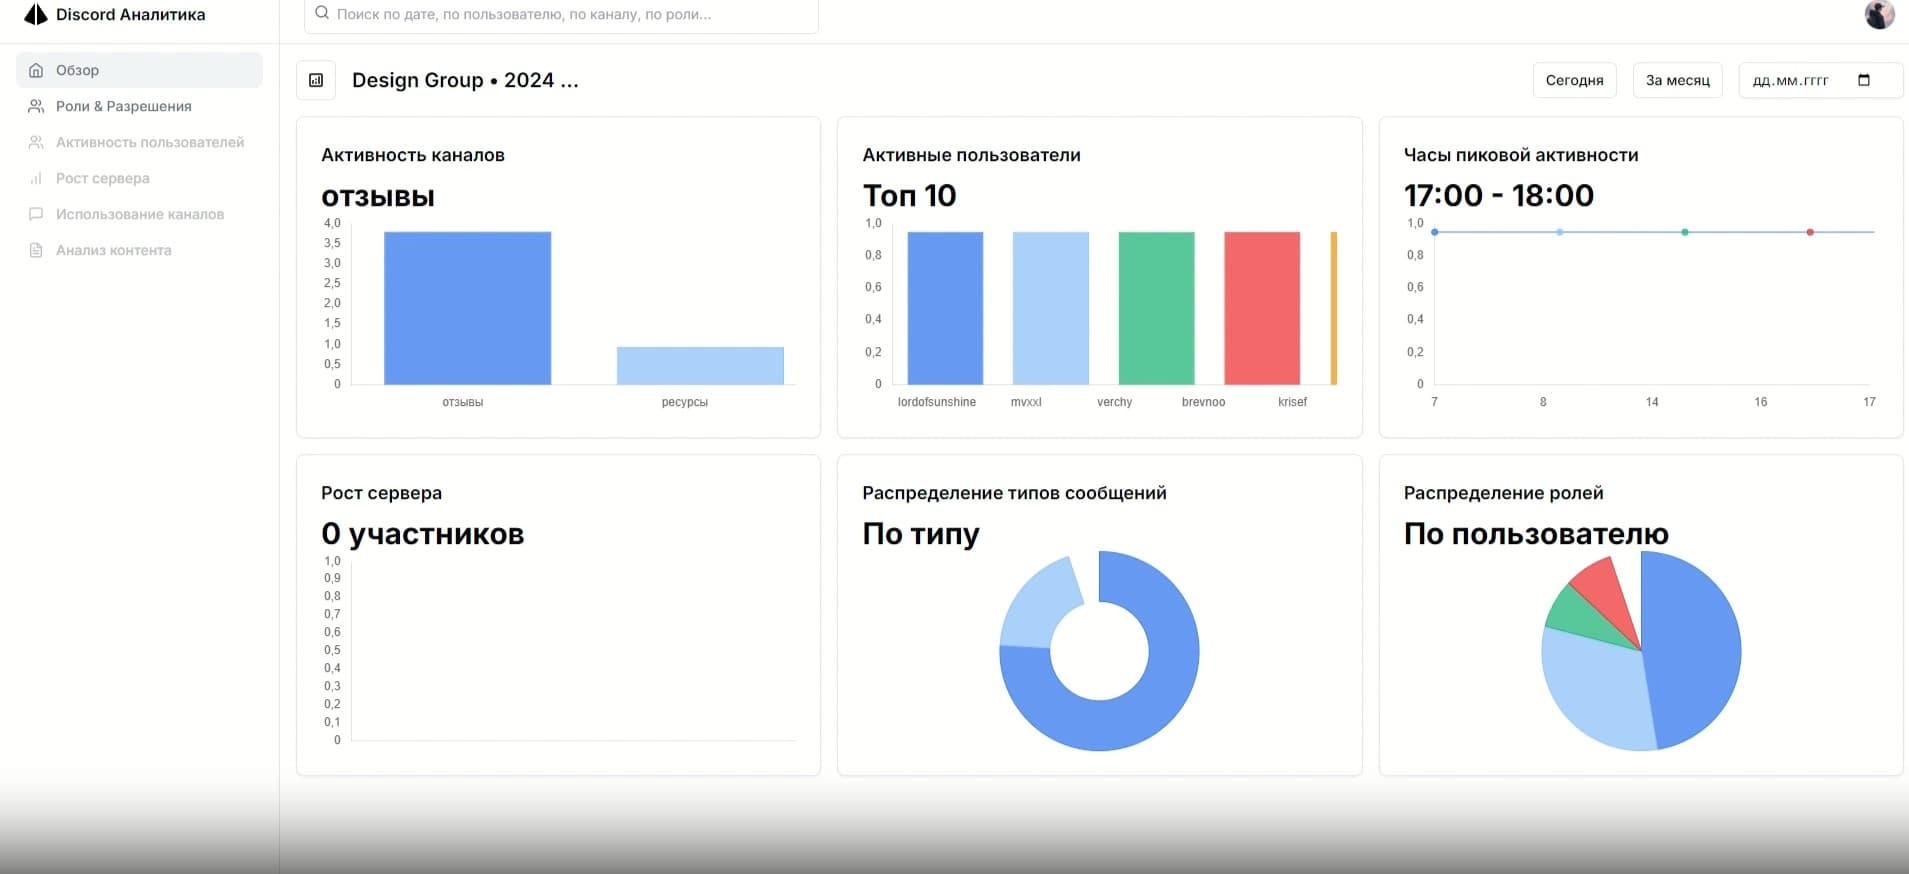Click bar chart icon beside Рост сервера
This screenshot has width=1909, height=874.
[x=36, y=178]
